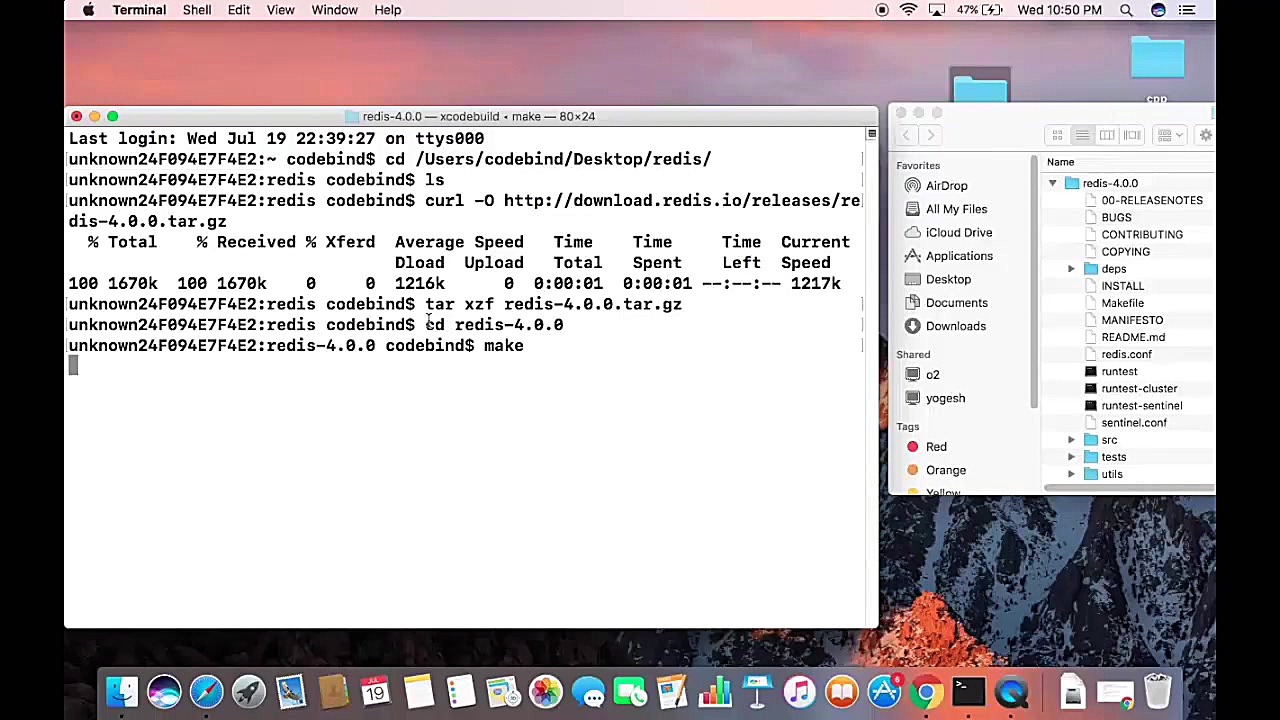Viewport: 1280px width, 720px height.
Task: Open the Shell menu in Terminal
Action: click(196, 10)
